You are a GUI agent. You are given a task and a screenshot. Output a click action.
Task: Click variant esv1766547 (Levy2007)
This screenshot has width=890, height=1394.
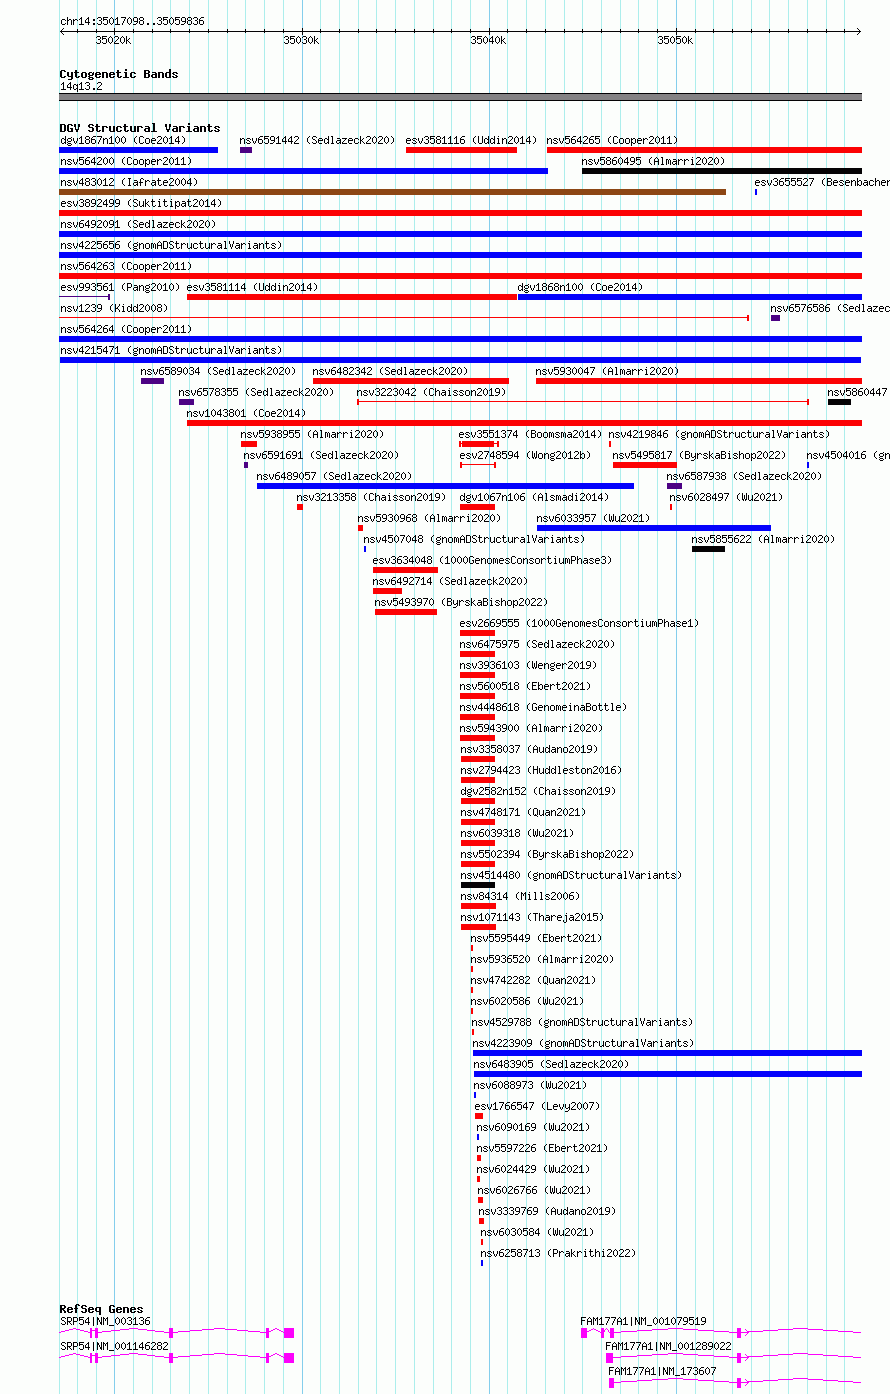point(479,1116)
